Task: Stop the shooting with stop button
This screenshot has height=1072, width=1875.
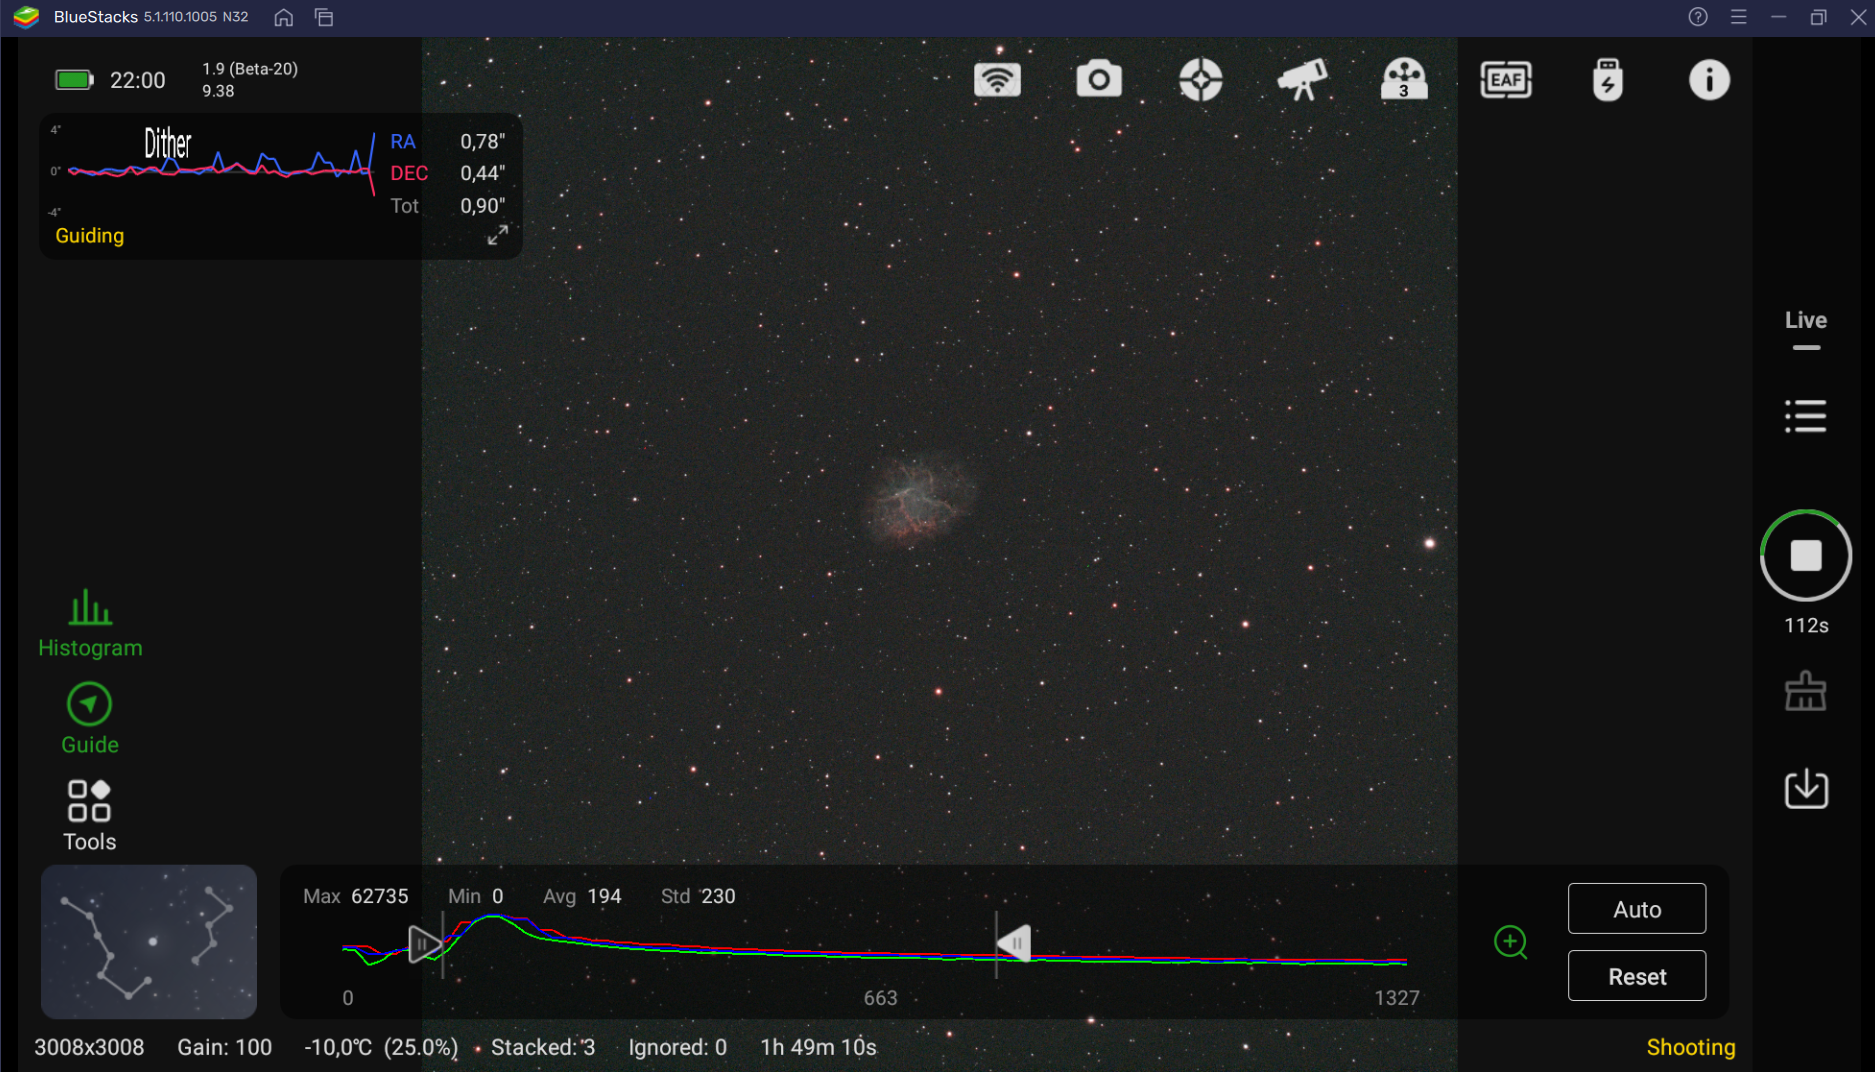Action: [1806, 556]
